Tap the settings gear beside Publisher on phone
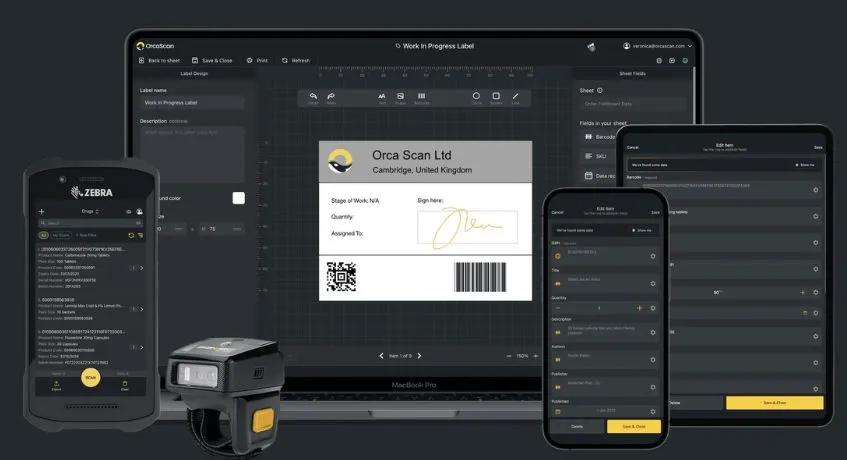Screen dimensions: 847x460 pos(653,387)
